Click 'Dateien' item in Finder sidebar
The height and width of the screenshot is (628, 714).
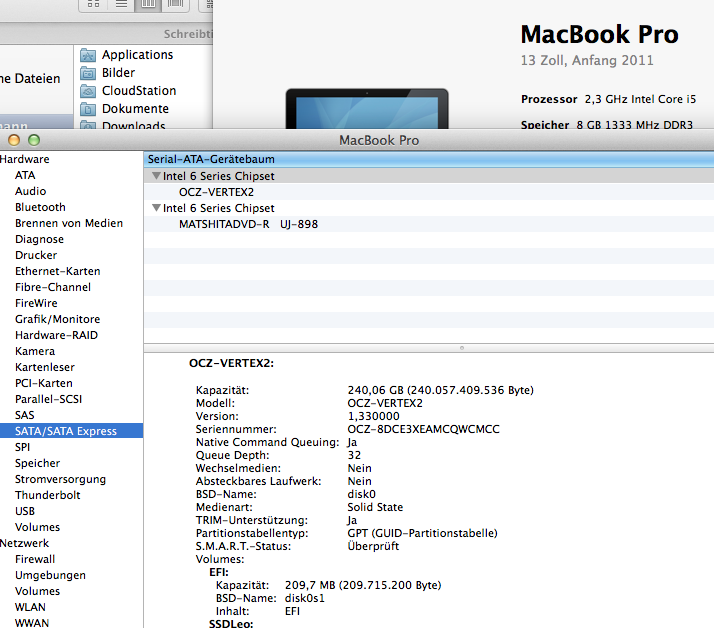[30, 78]
